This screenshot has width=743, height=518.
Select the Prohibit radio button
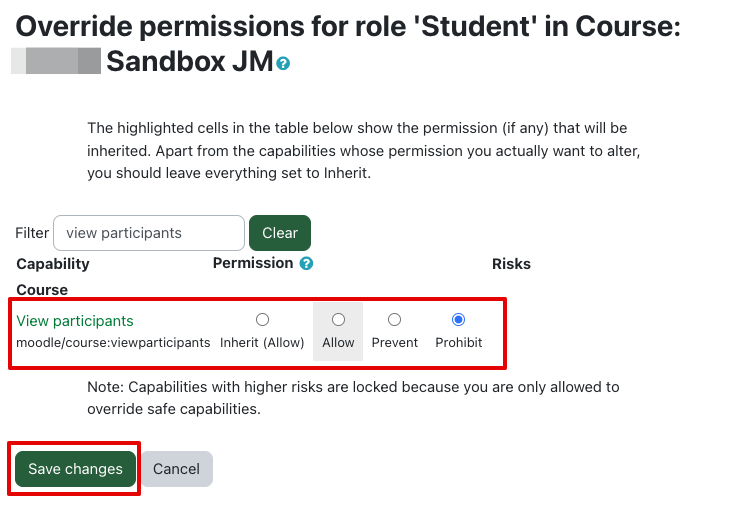coord(458,320)
